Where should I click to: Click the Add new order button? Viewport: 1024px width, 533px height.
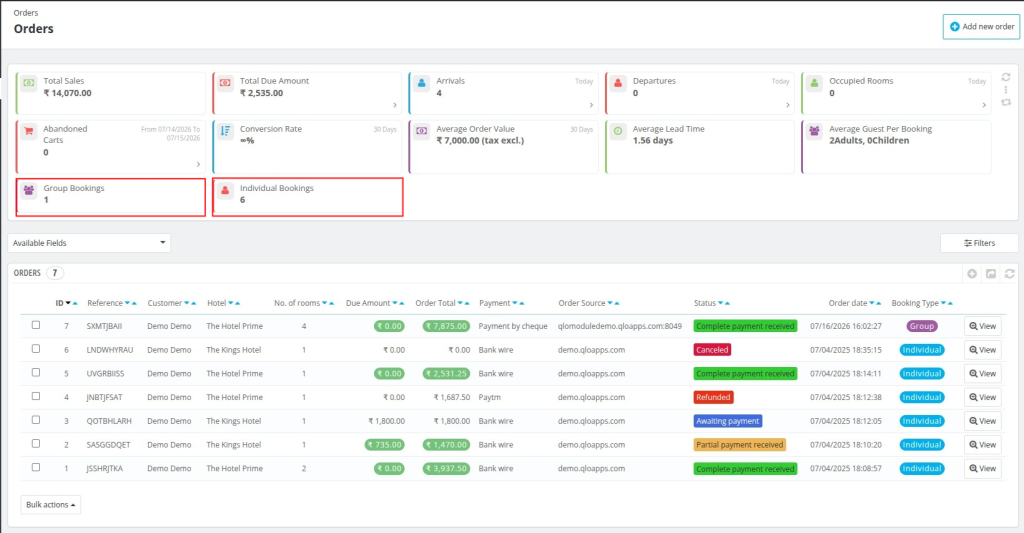pos(981,27)
